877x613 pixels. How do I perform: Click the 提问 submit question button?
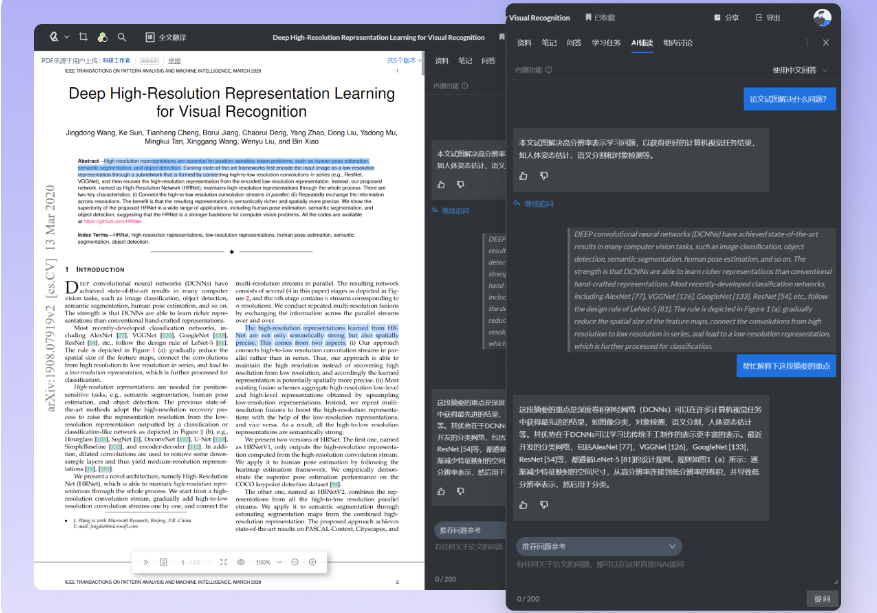[x=822, y=598]
